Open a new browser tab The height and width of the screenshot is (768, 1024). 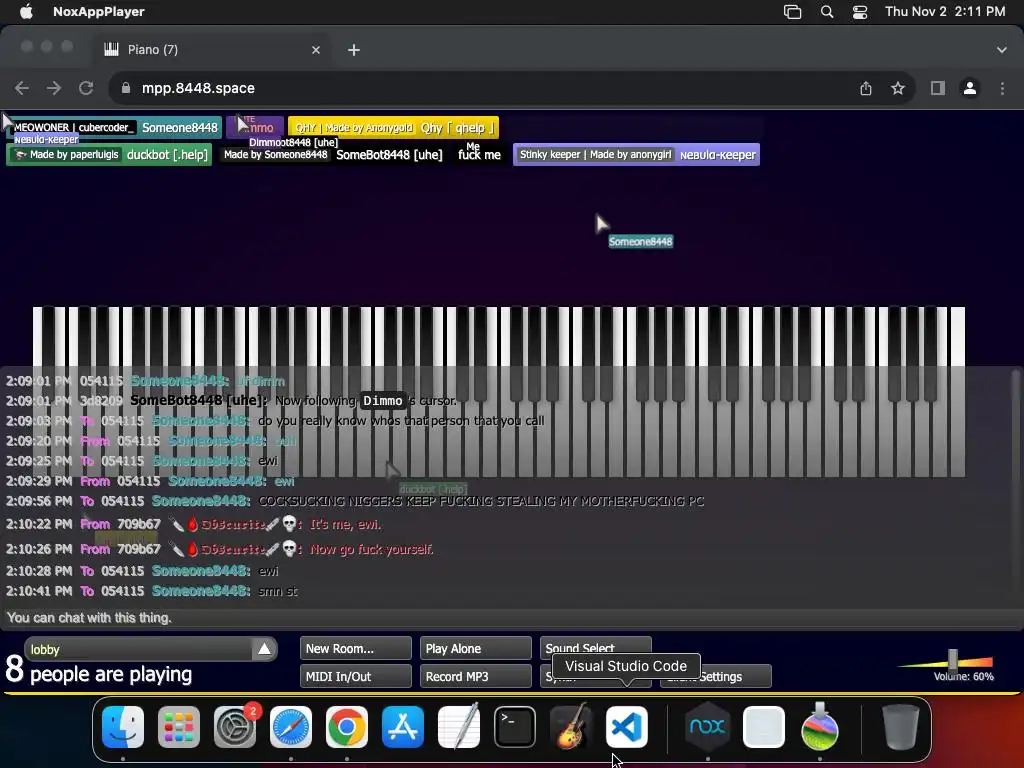(354, 50)
